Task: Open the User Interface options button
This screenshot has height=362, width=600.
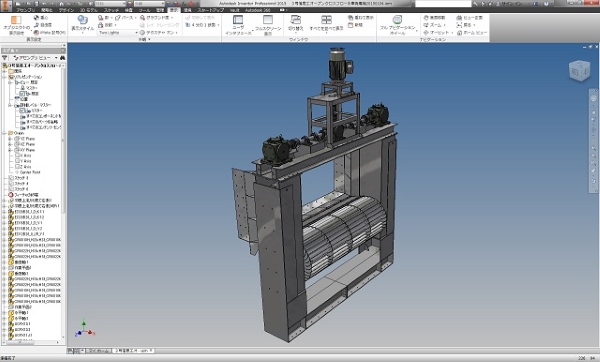Action: coord(238,25)
